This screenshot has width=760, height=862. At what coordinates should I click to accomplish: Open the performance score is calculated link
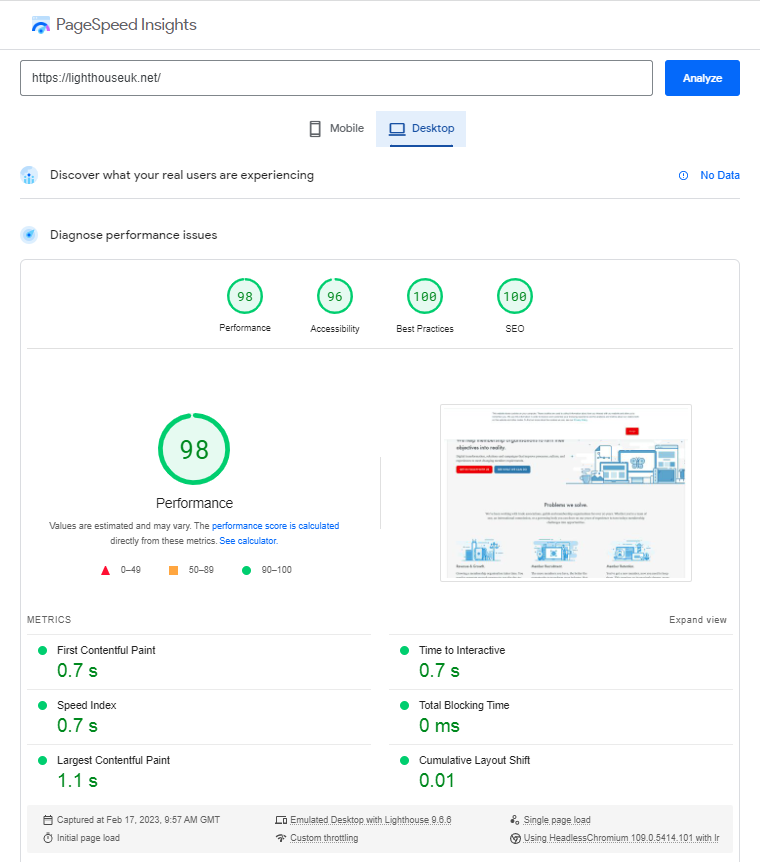(x=276, y=526)
